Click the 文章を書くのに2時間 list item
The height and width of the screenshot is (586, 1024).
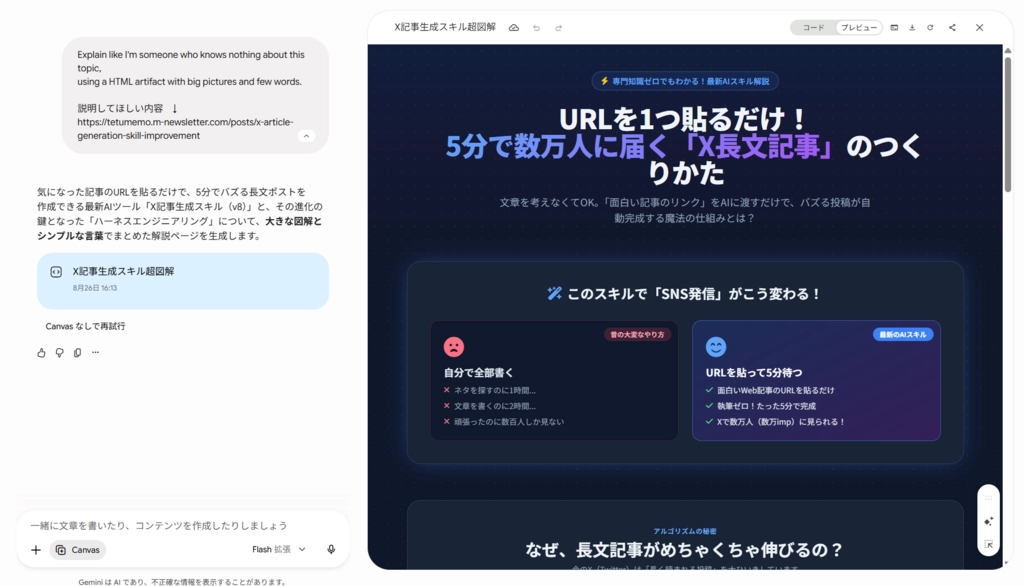[x=489, y=406]
